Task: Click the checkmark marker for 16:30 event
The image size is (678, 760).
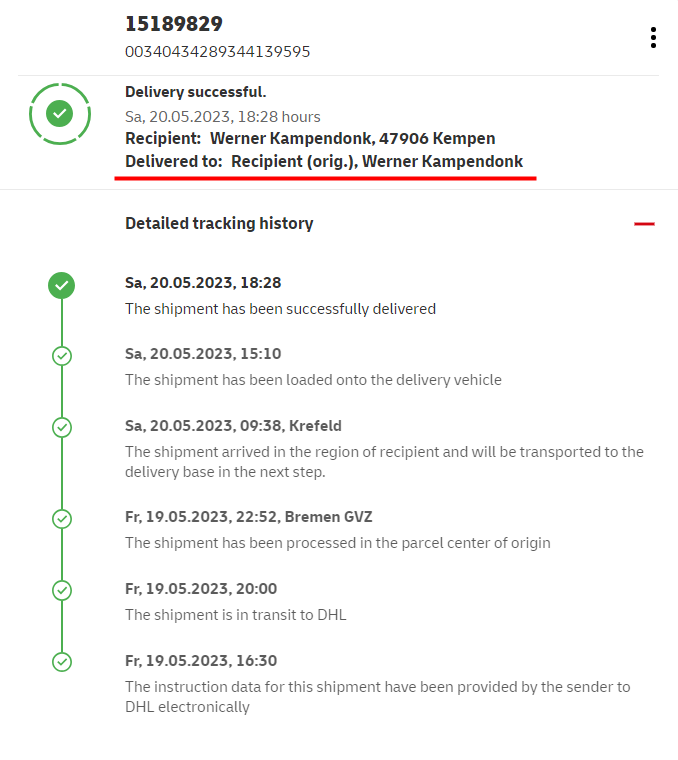Action: pos(62,662)
